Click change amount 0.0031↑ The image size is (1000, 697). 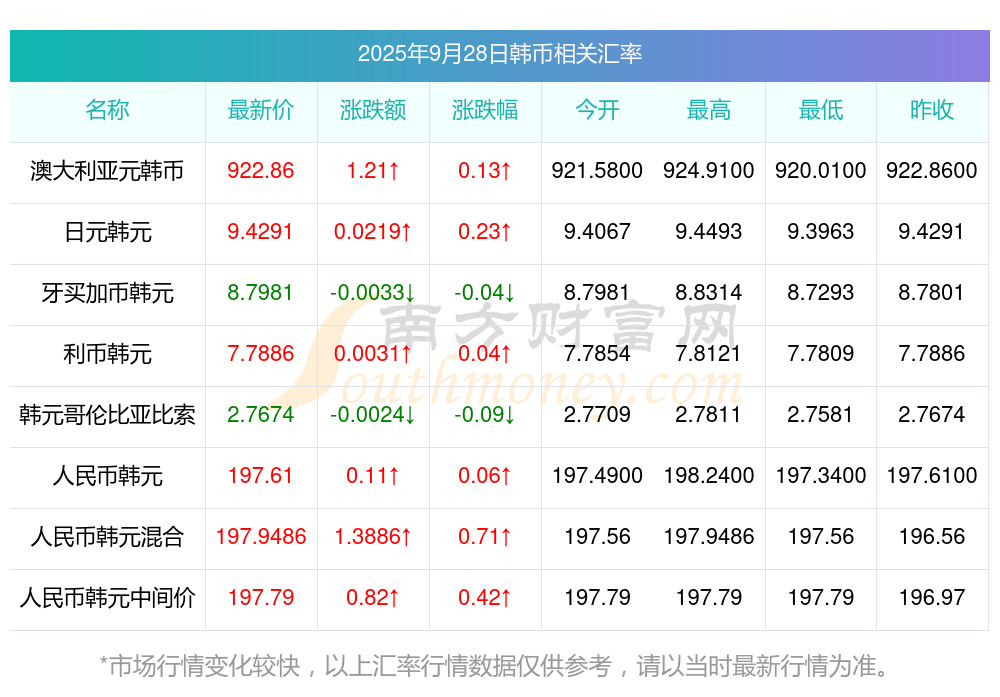[x=372, y=353]
